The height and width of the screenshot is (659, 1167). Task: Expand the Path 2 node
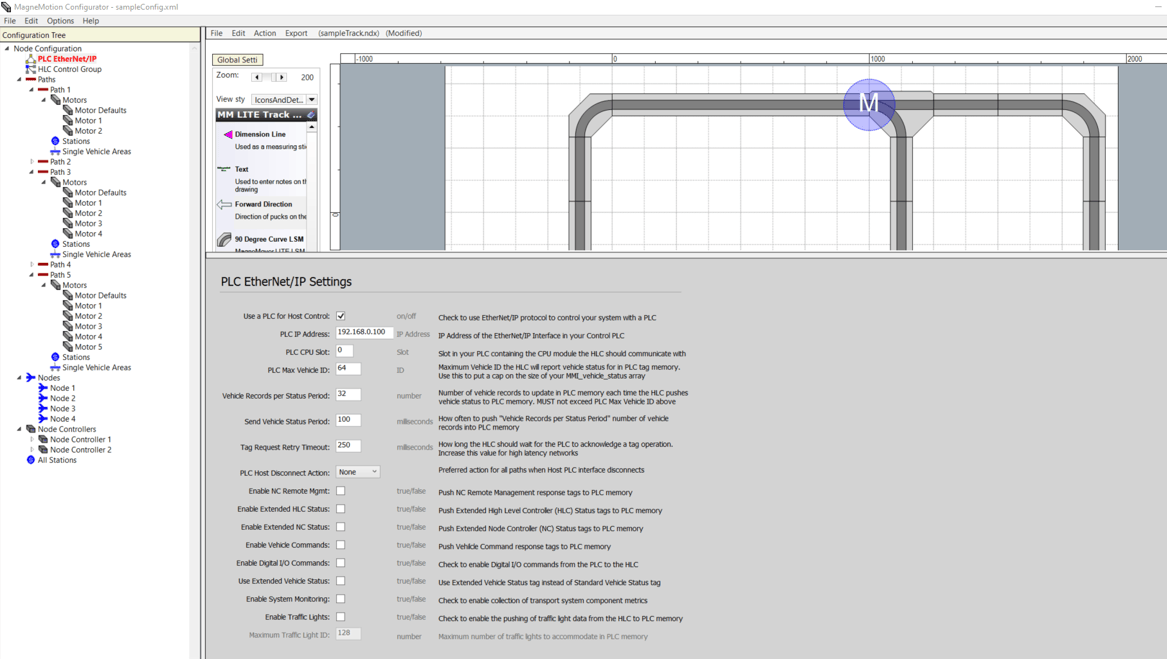pos(32,162)
